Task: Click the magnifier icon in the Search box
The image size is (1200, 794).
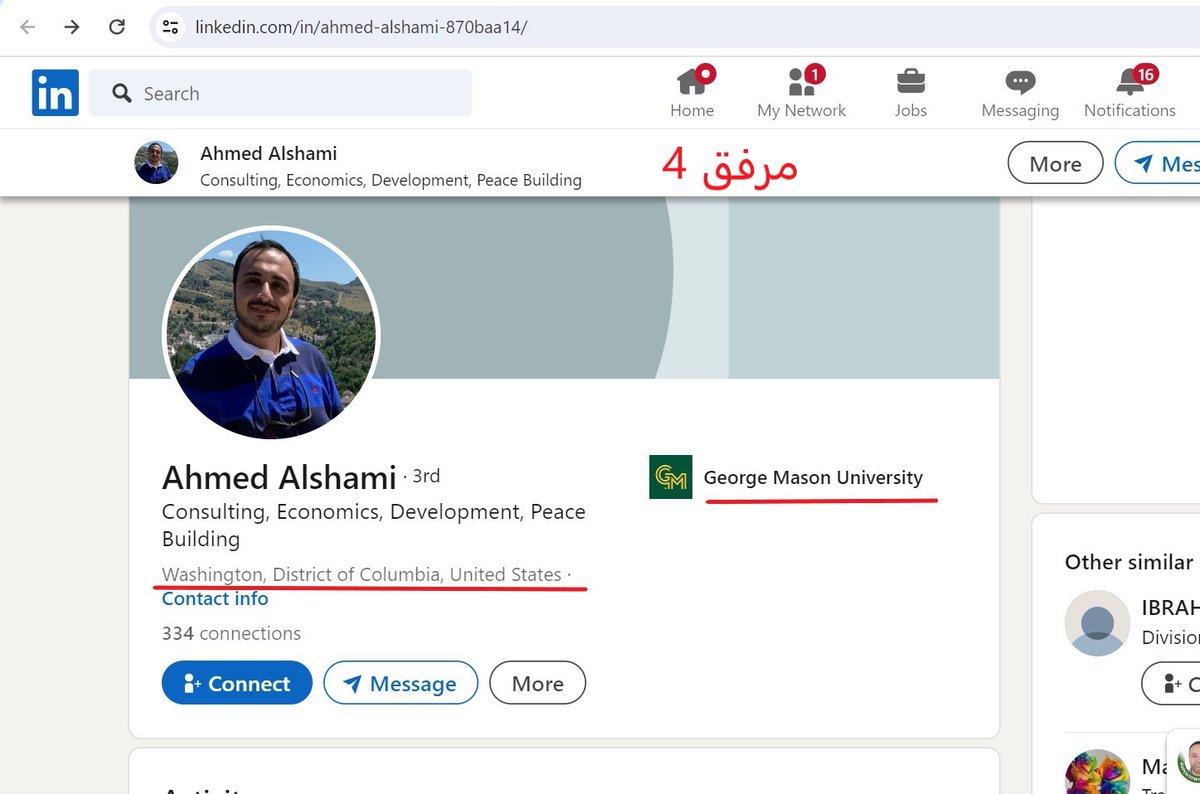Action: (x=122, y=93)
